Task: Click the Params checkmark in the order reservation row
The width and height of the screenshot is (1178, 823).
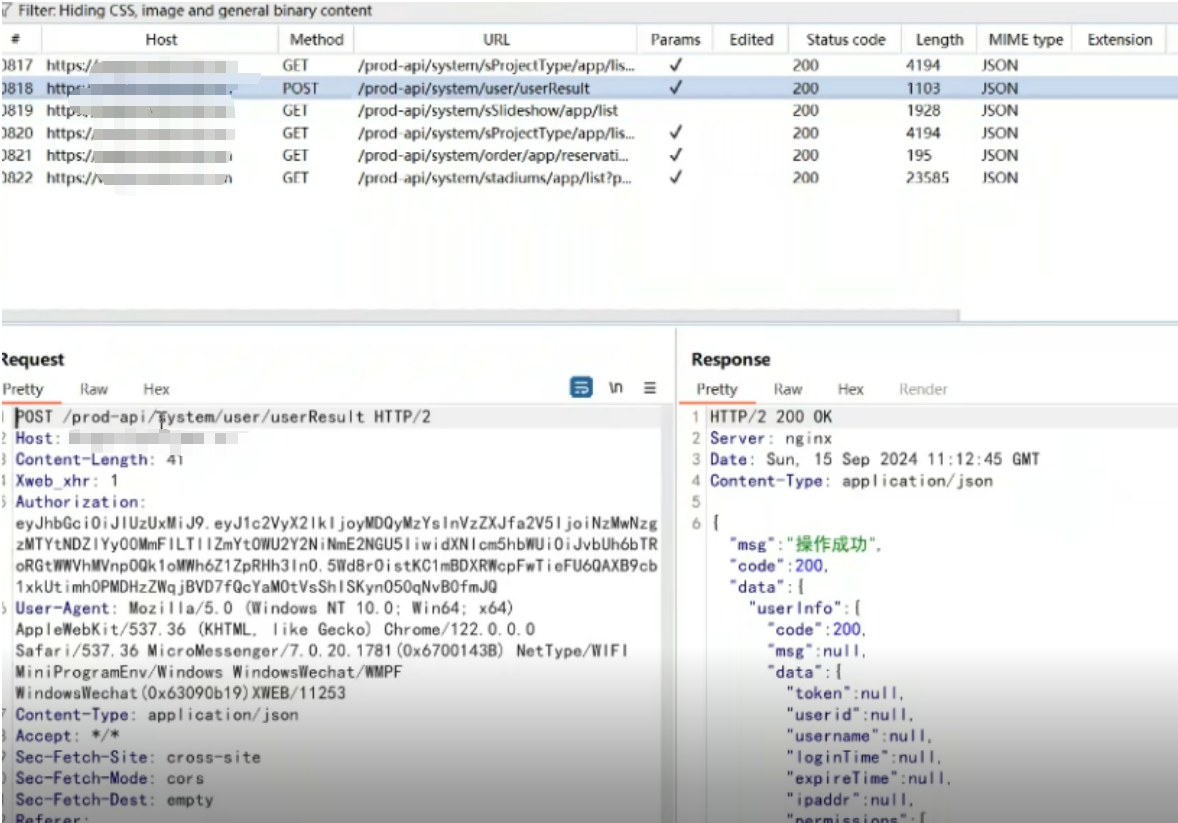Action: coord(675,155)
